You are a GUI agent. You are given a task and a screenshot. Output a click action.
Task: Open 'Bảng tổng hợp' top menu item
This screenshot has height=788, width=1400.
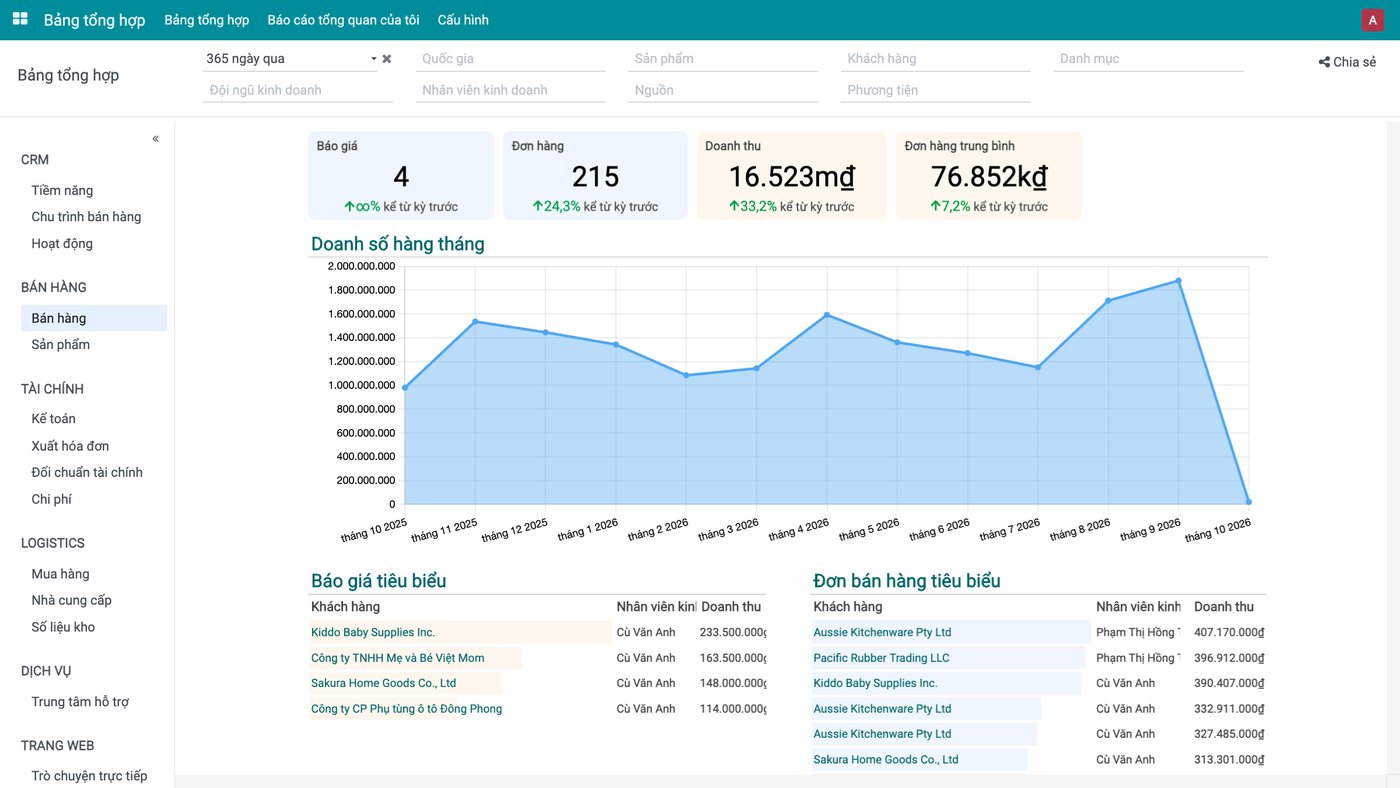pyautogui.click(x=207, y=20)
